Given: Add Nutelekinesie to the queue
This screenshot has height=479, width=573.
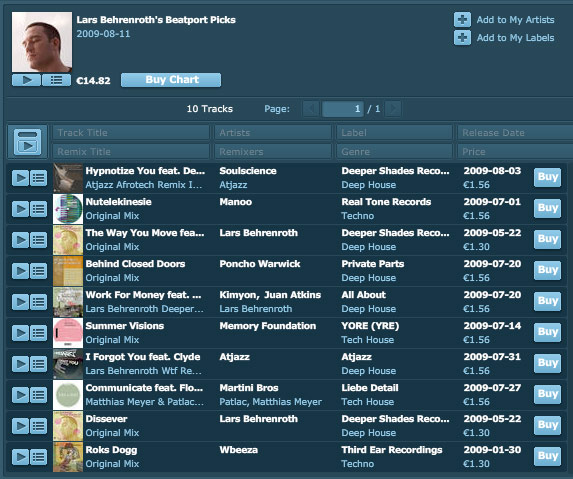Looking at the screenshot, I should [38, 209].
